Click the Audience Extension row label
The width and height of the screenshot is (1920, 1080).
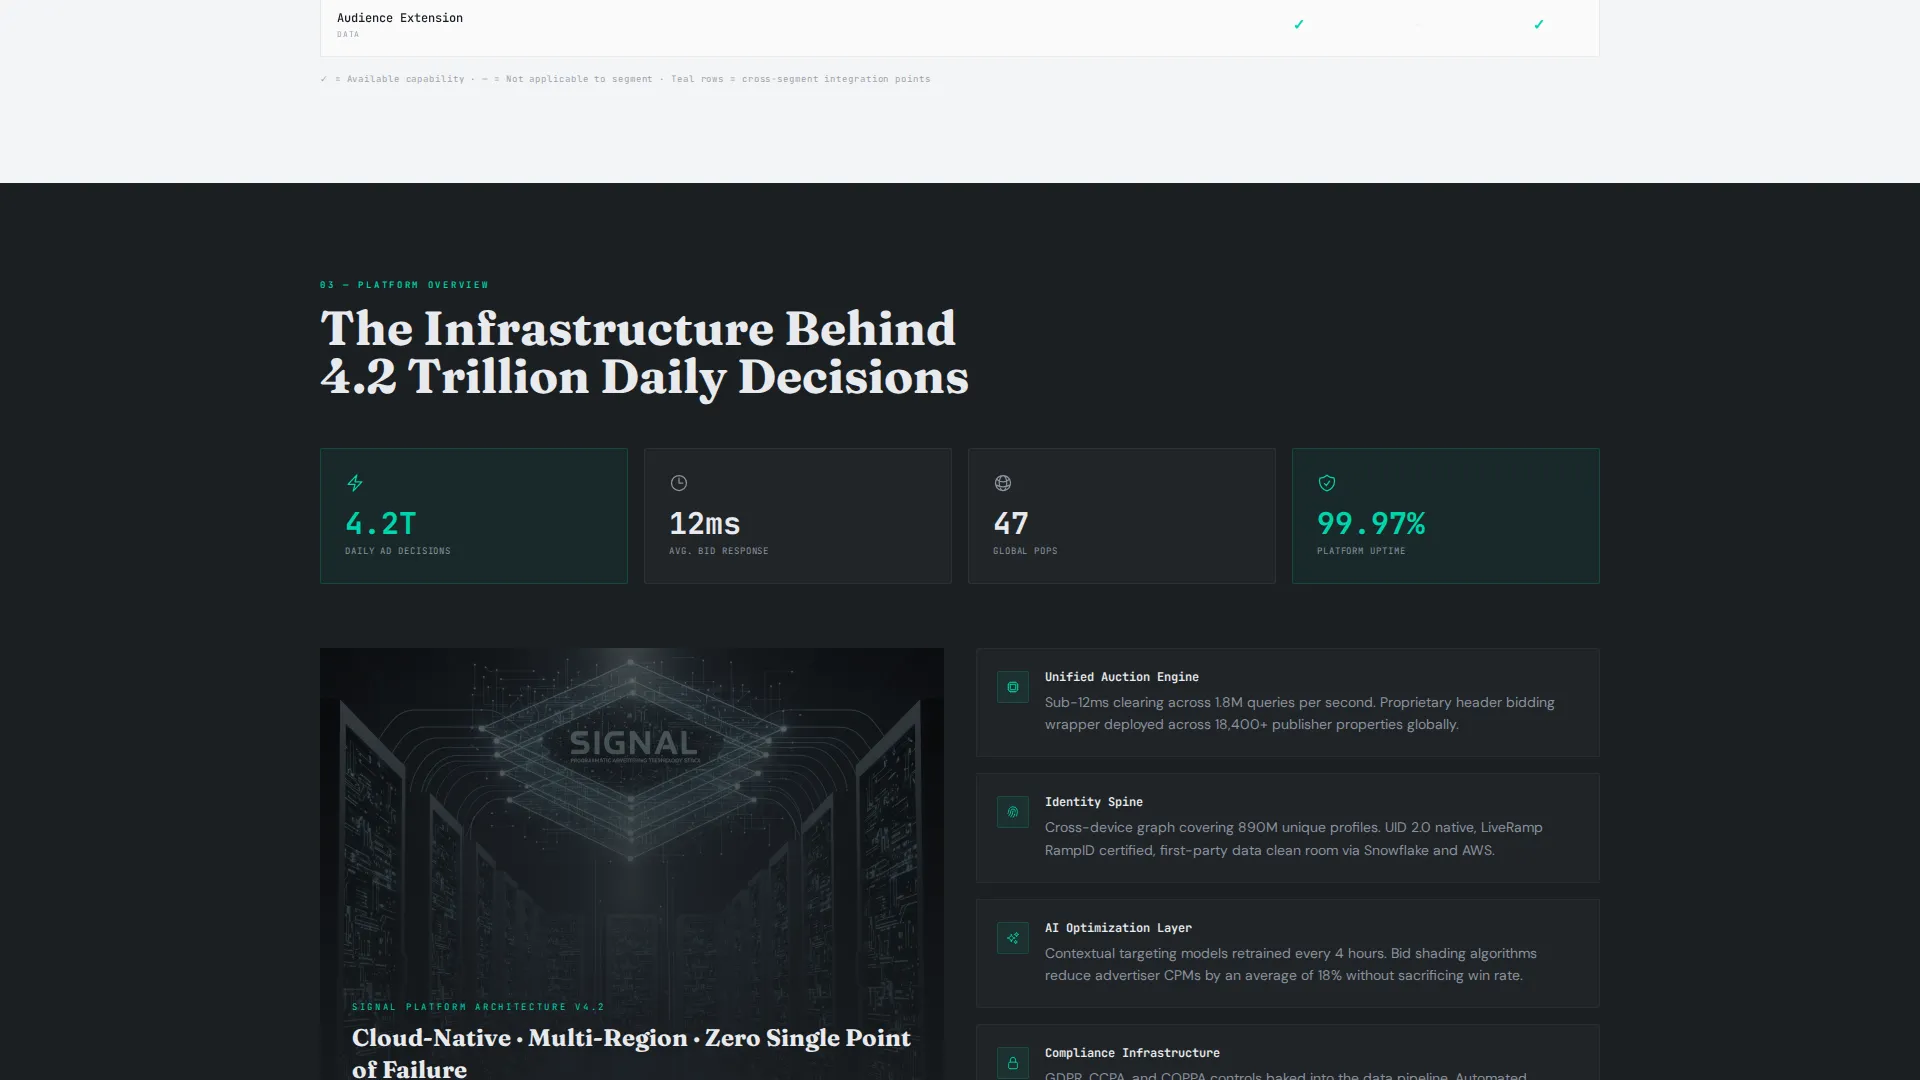pyautogui.click(x=400, y=18)
